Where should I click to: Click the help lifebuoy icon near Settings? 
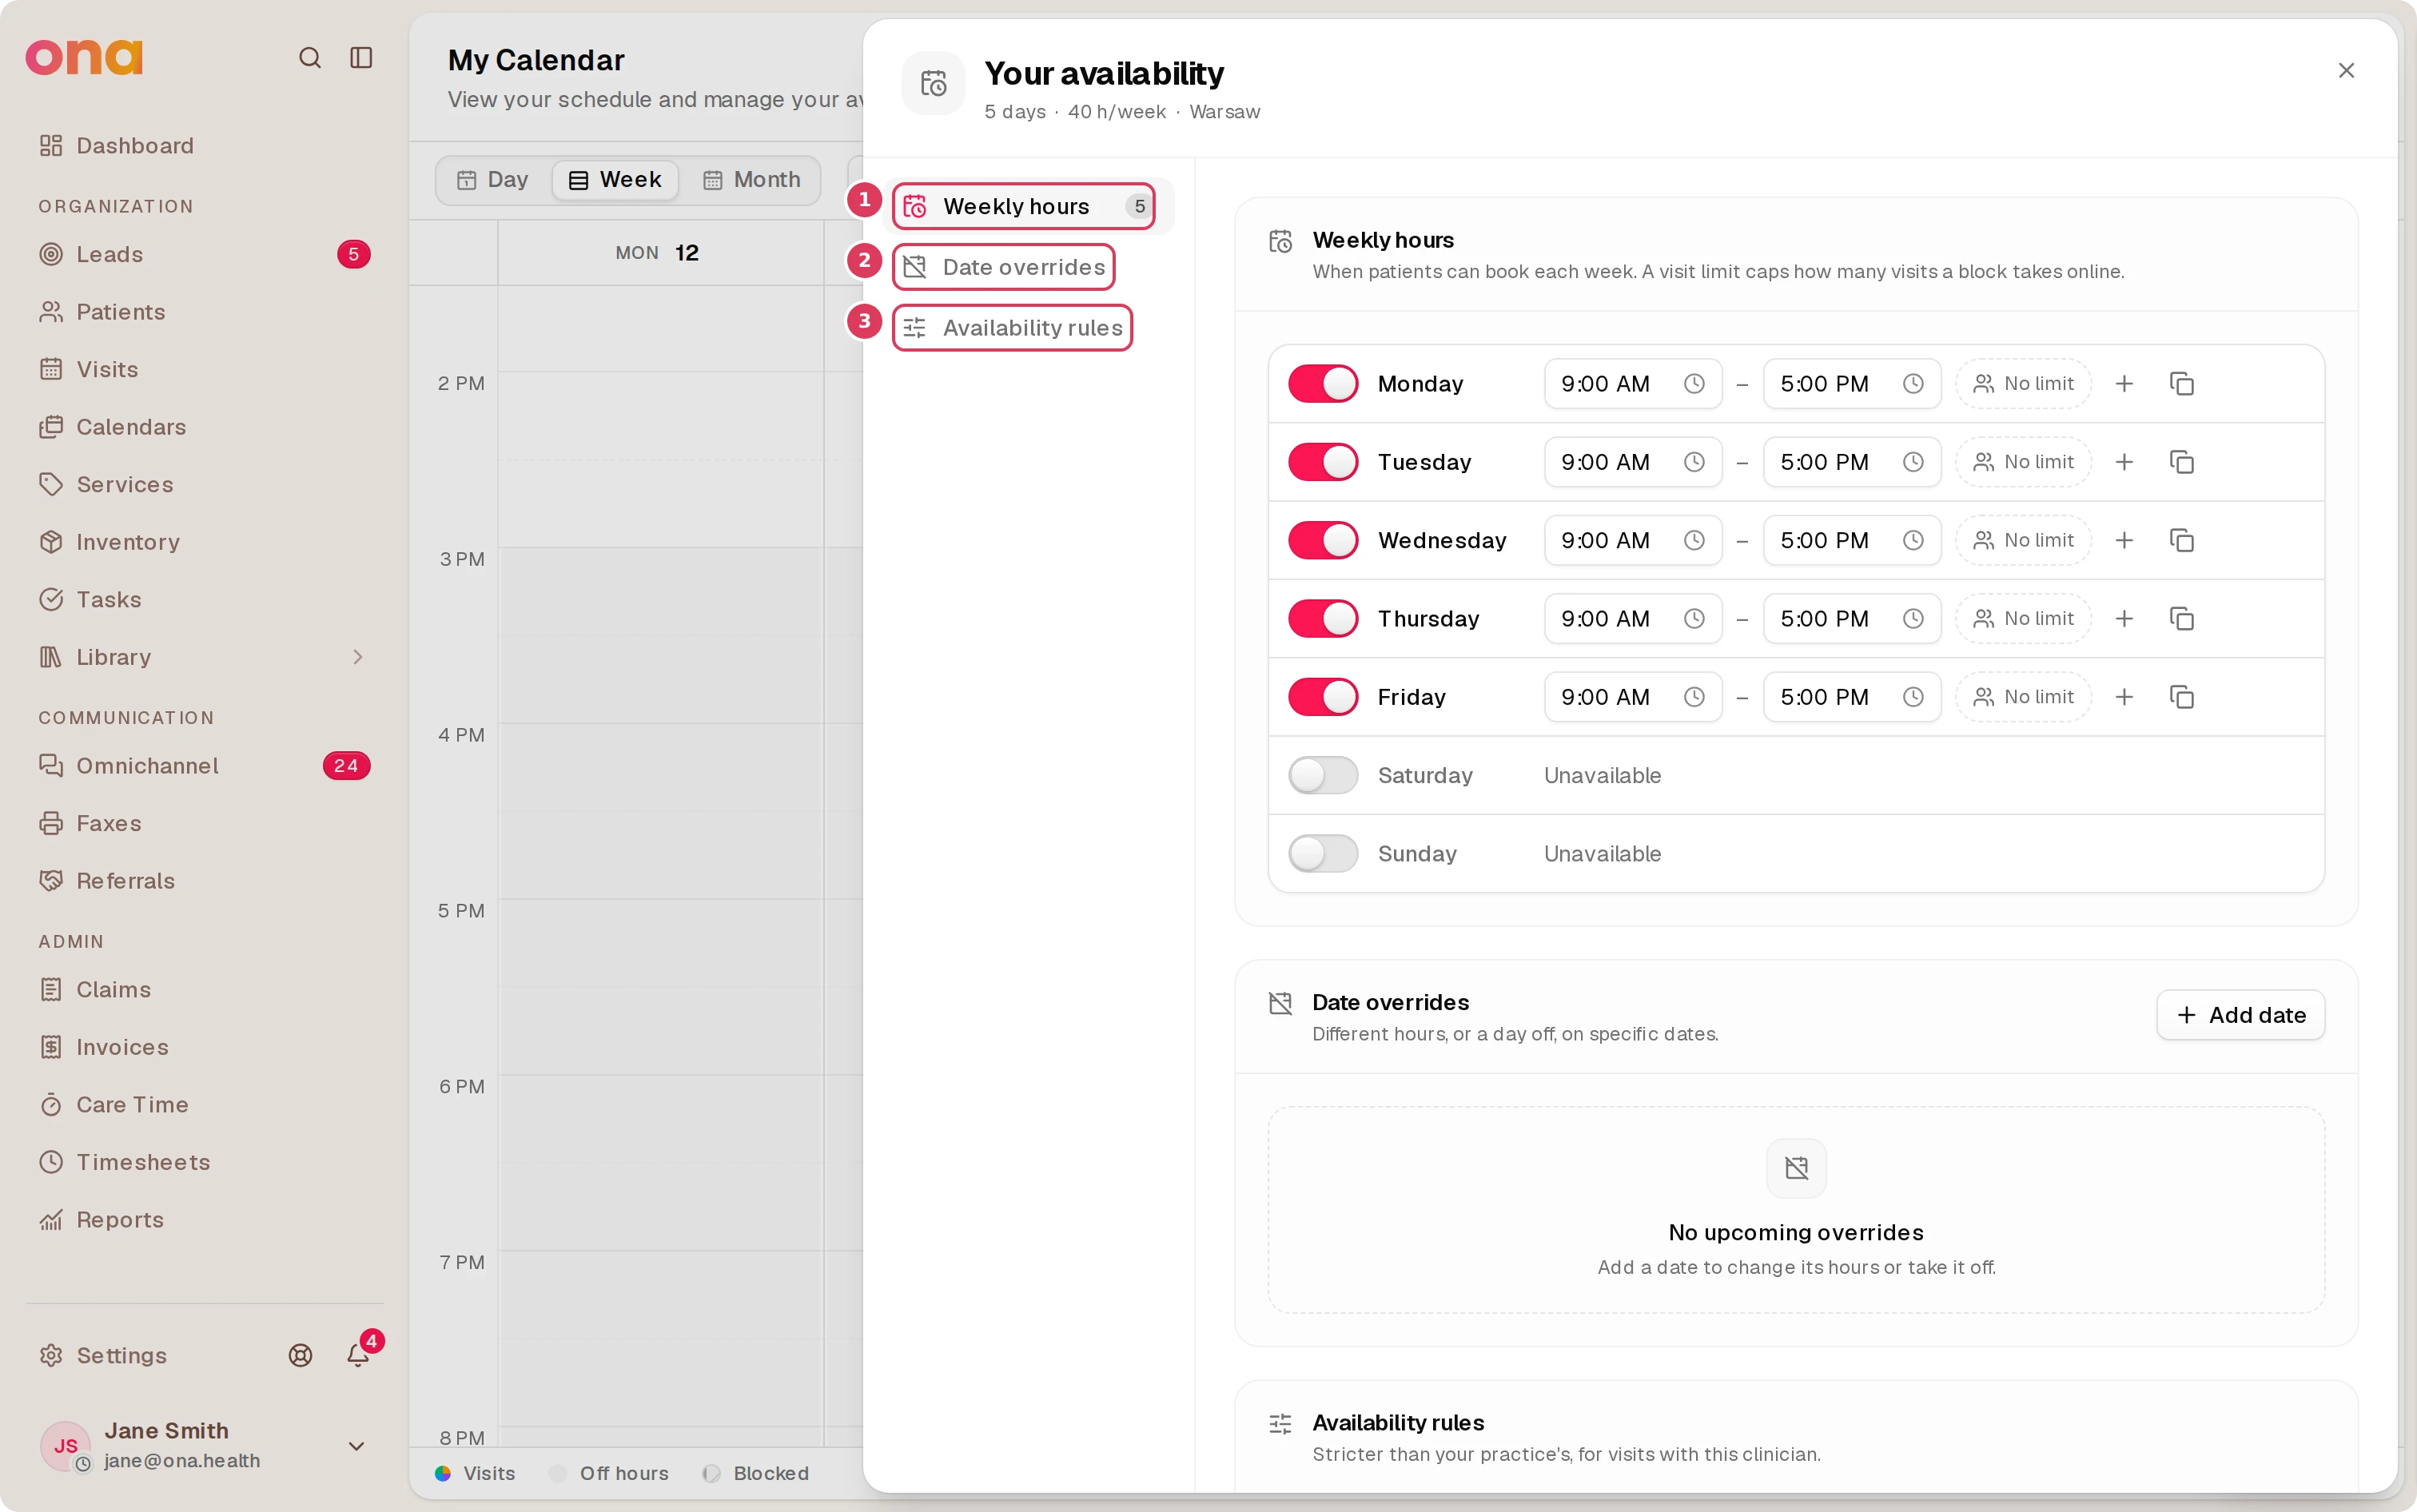[x=300, y=1355]
